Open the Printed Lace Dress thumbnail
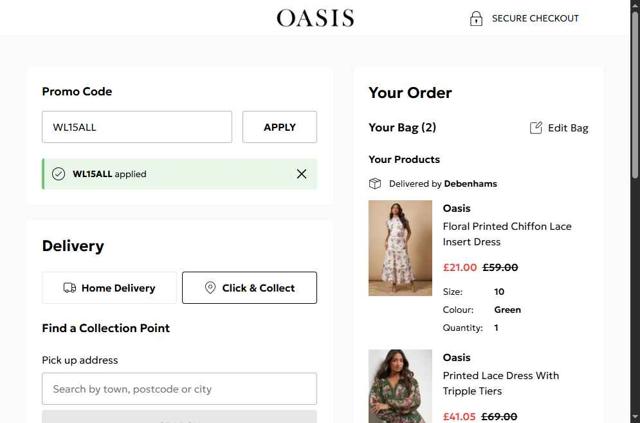 click(x=400, y=386)
